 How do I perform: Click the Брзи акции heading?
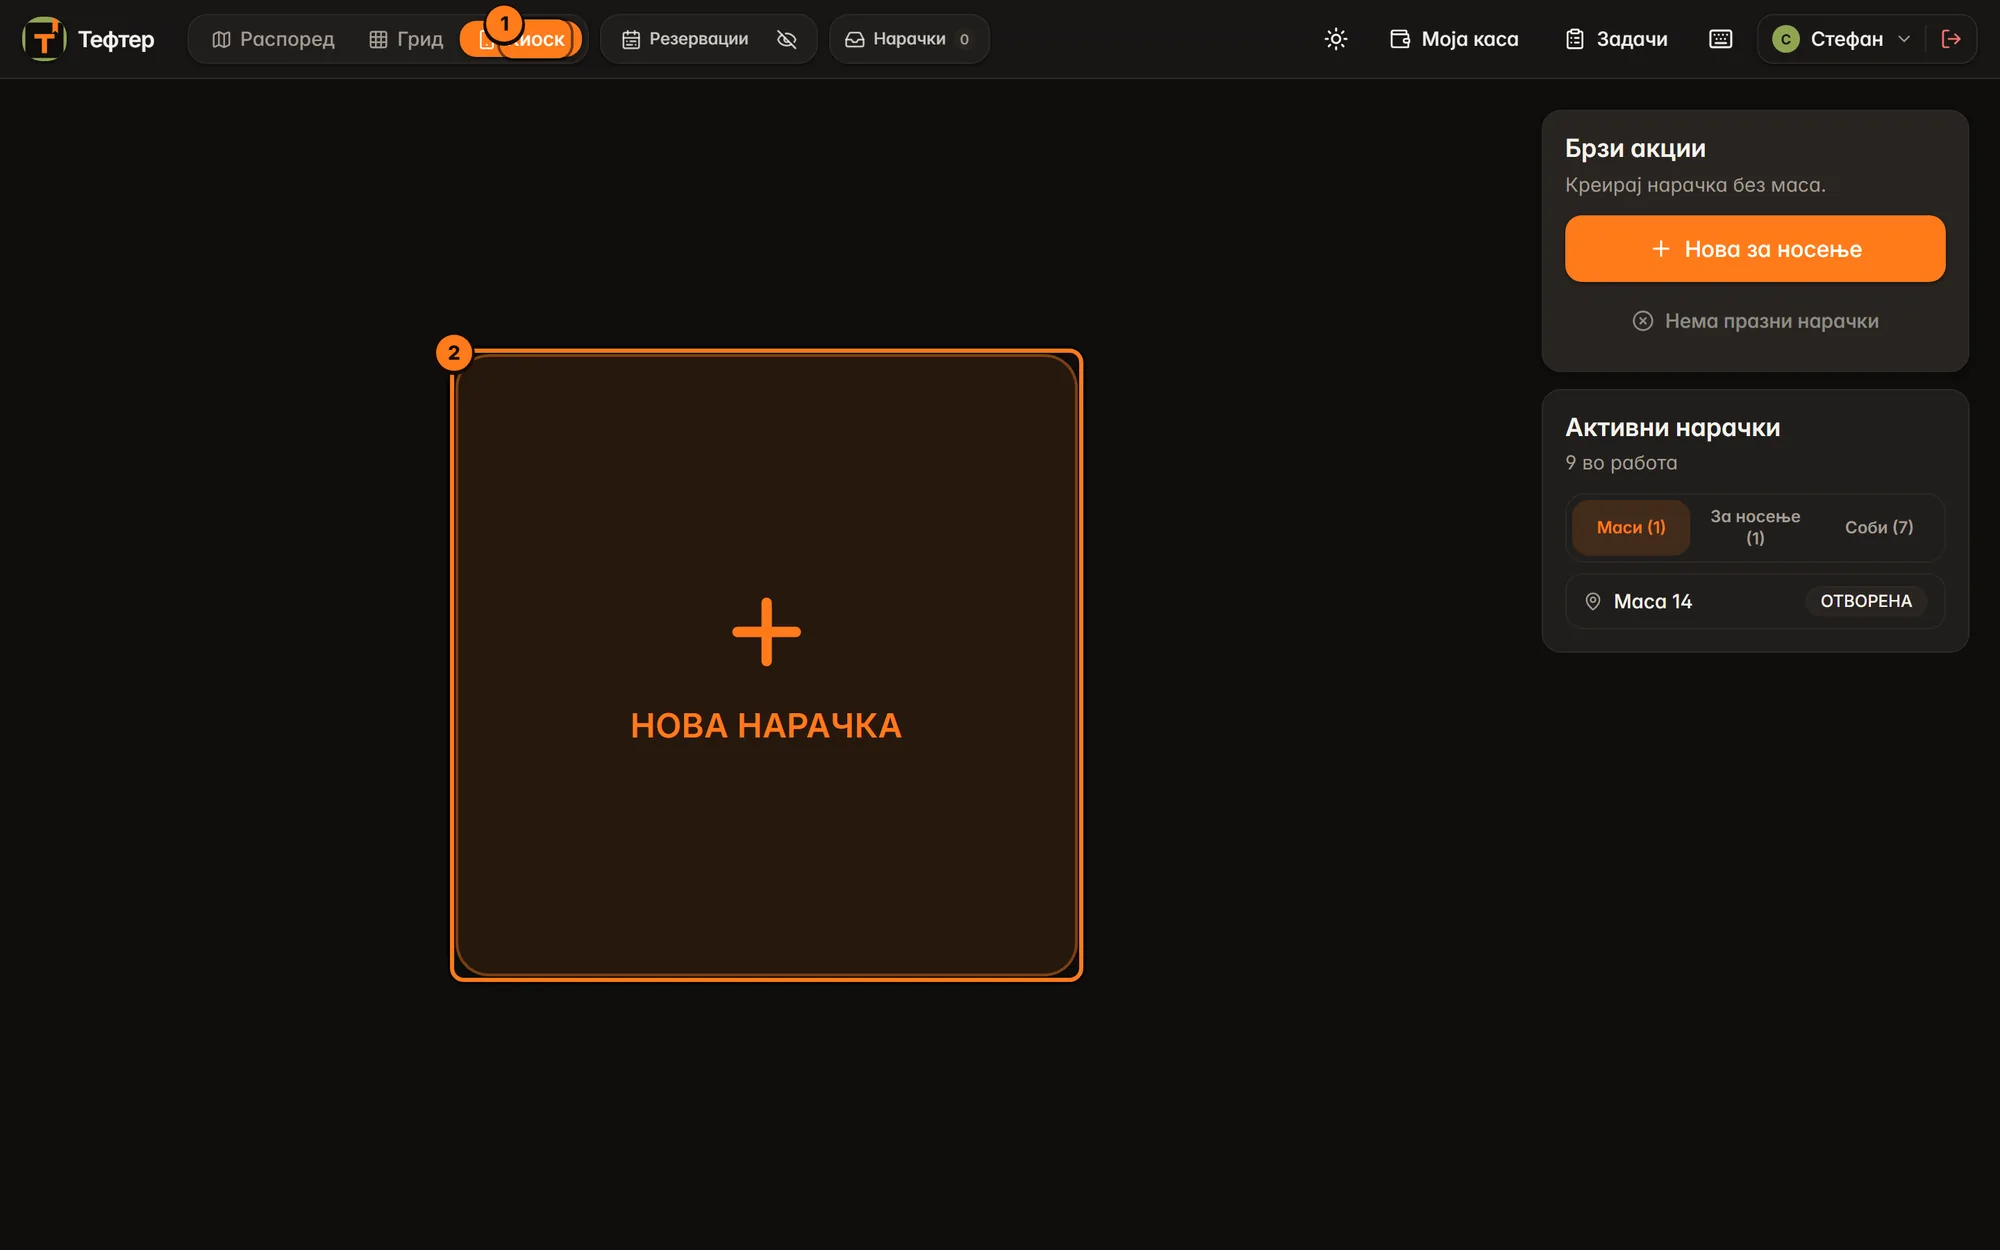point(1635,148)
